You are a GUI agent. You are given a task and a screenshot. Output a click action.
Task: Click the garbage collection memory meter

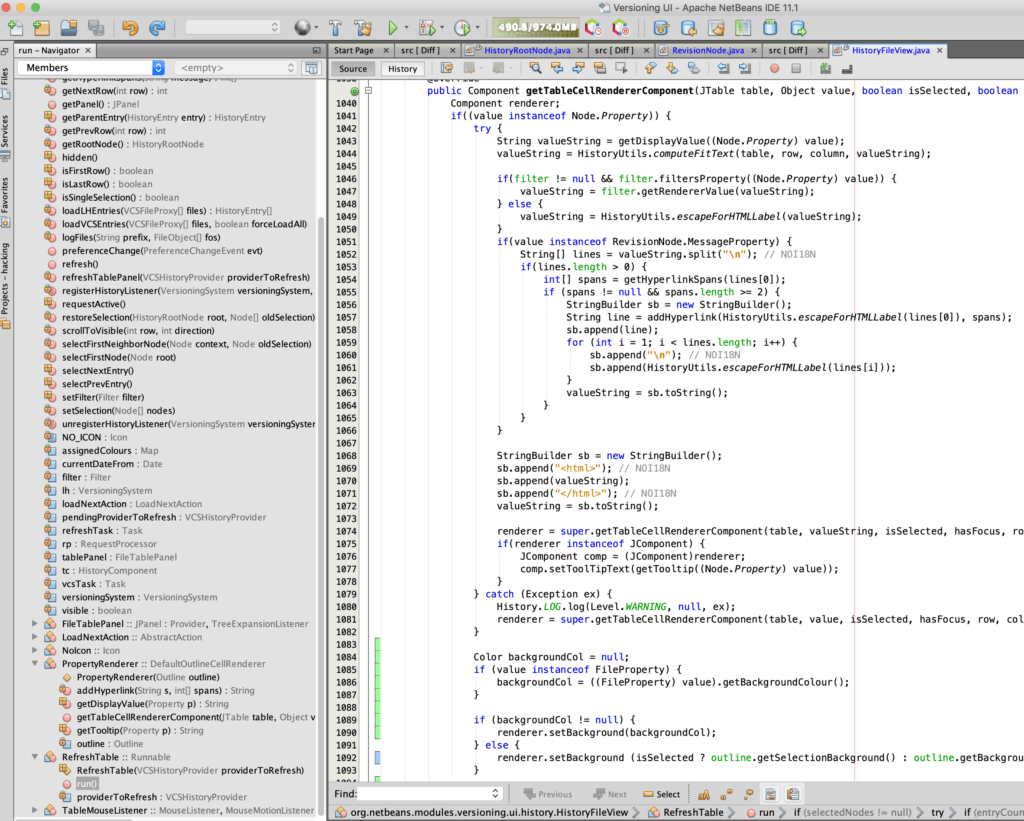[x=537, y=28]
